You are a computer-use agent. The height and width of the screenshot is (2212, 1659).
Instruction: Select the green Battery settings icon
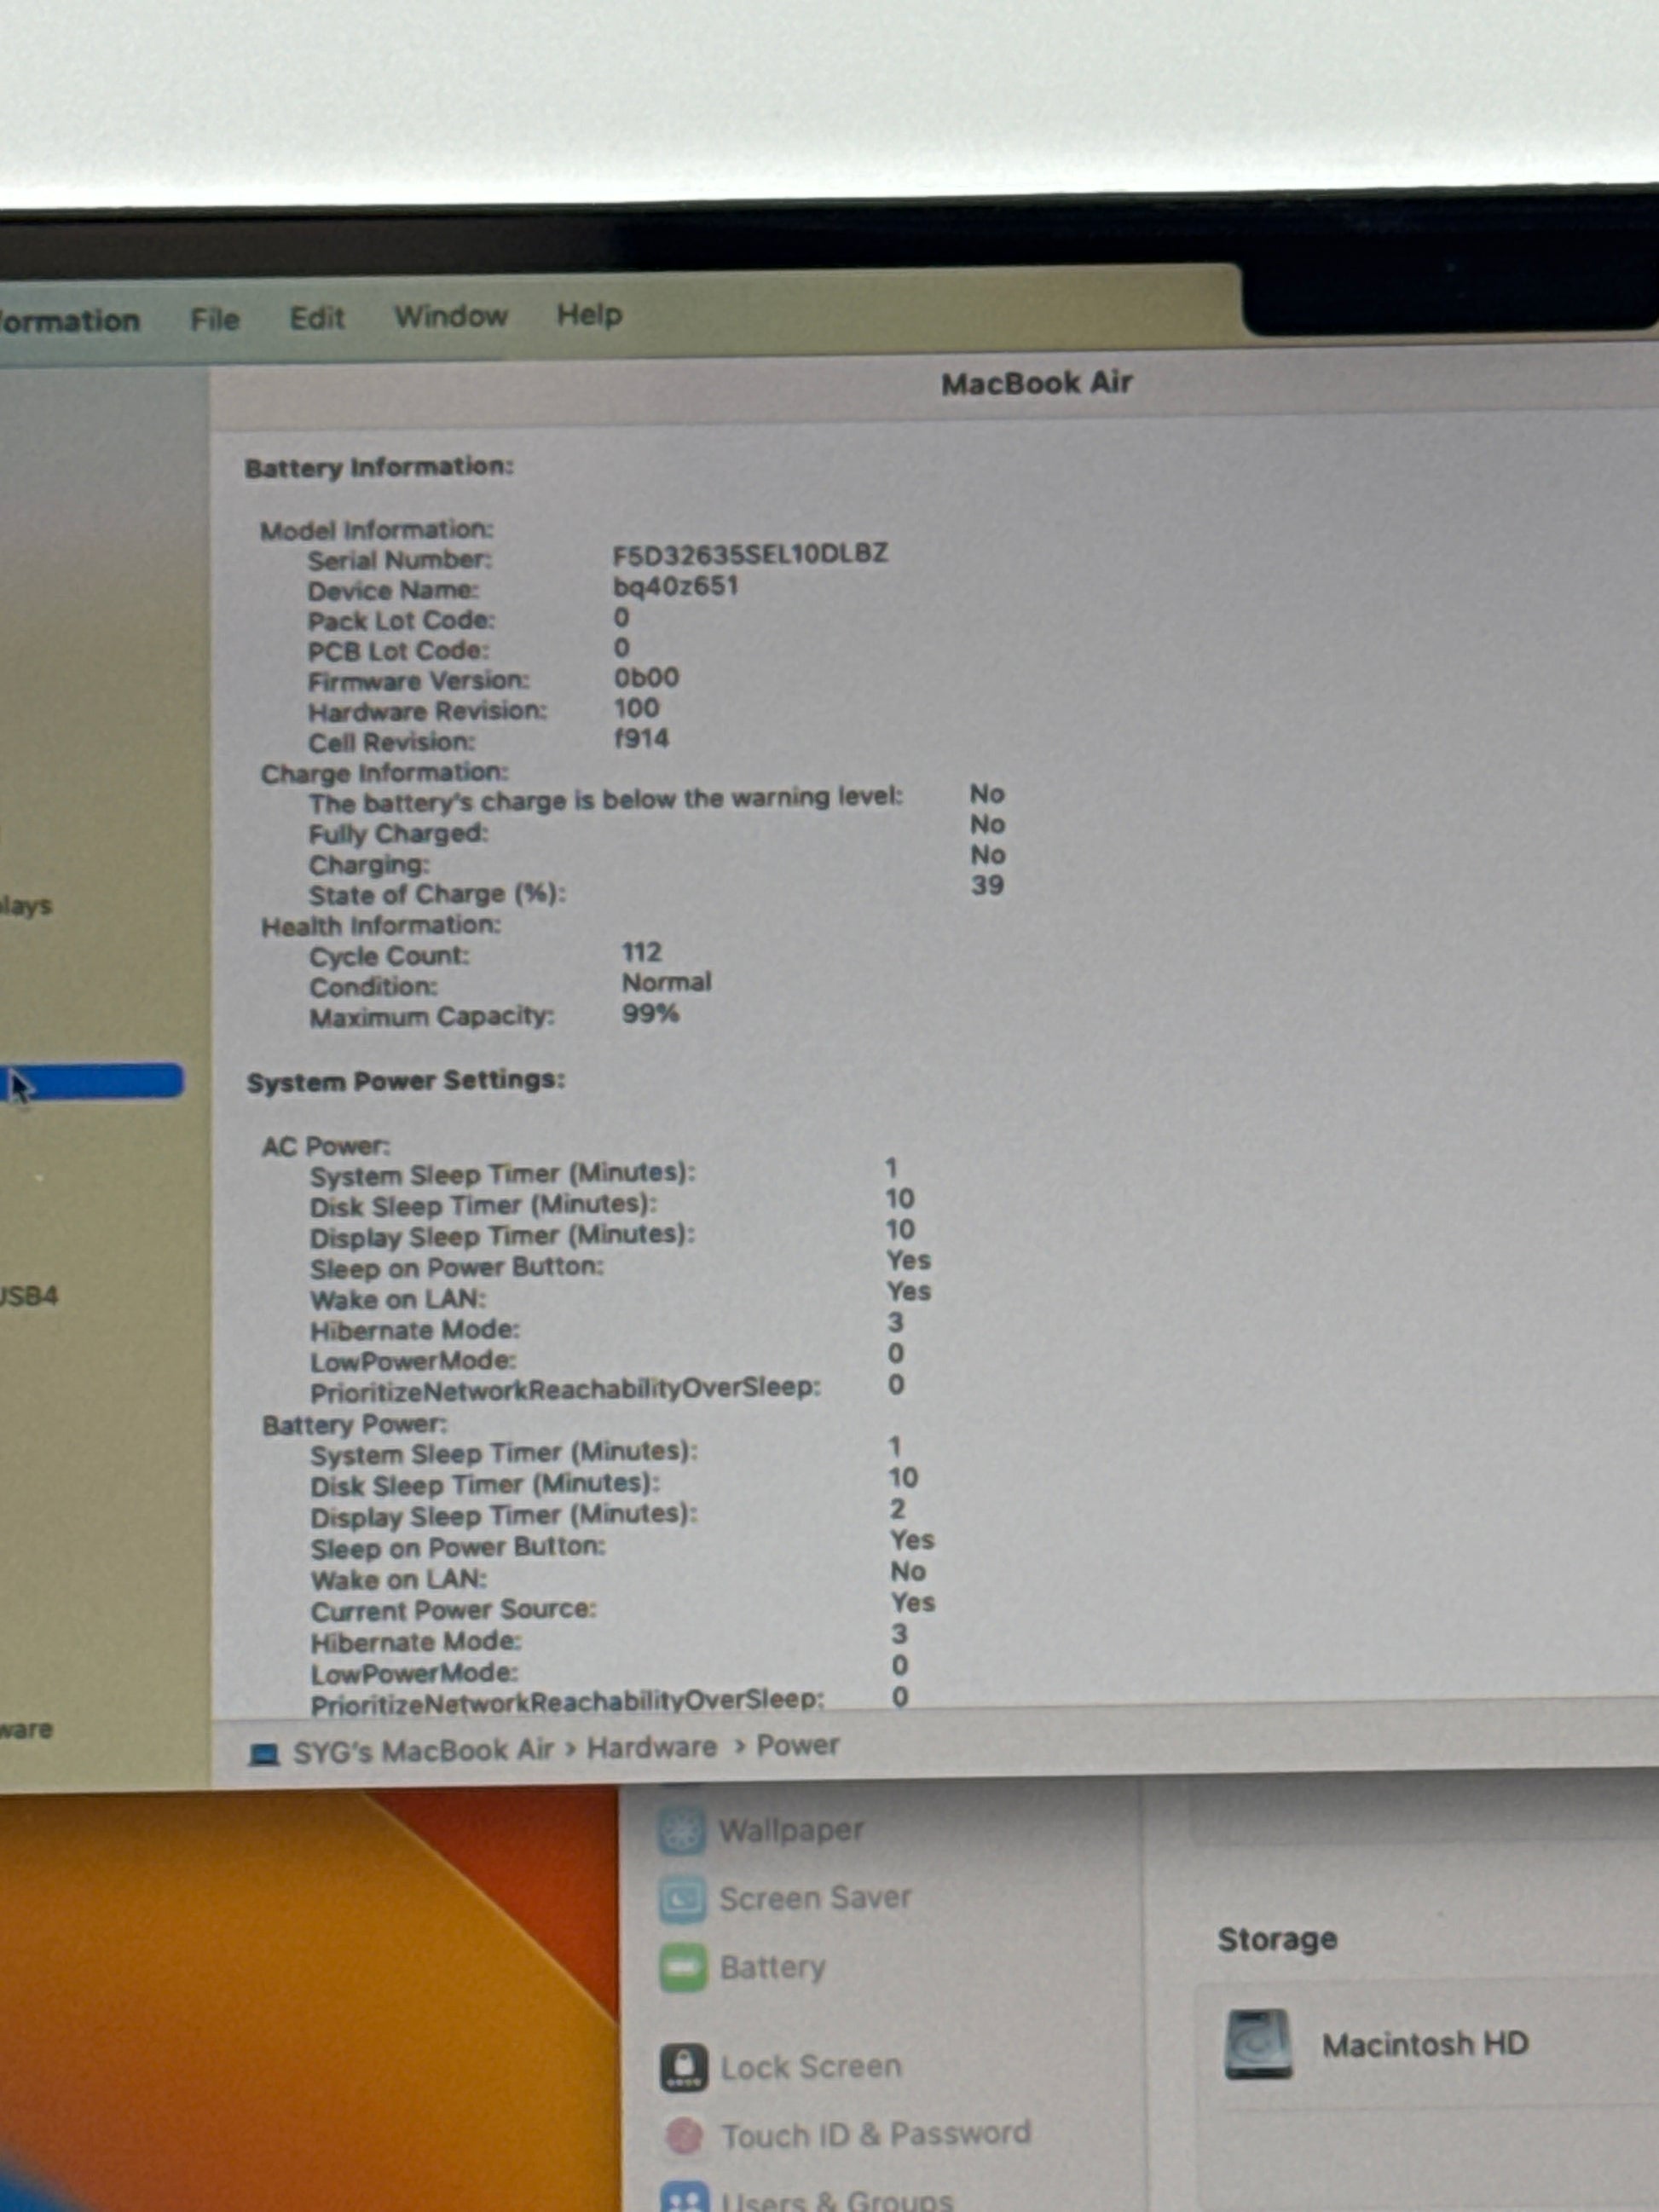pyautogui.click(x=683, y=1967)
